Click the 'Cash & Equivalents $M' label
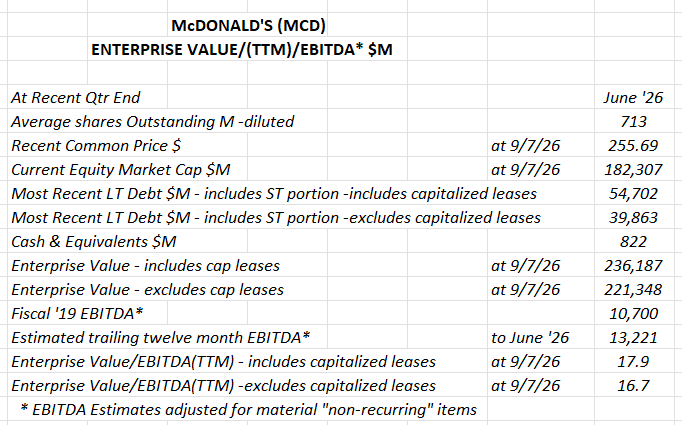 click(94, 241)
